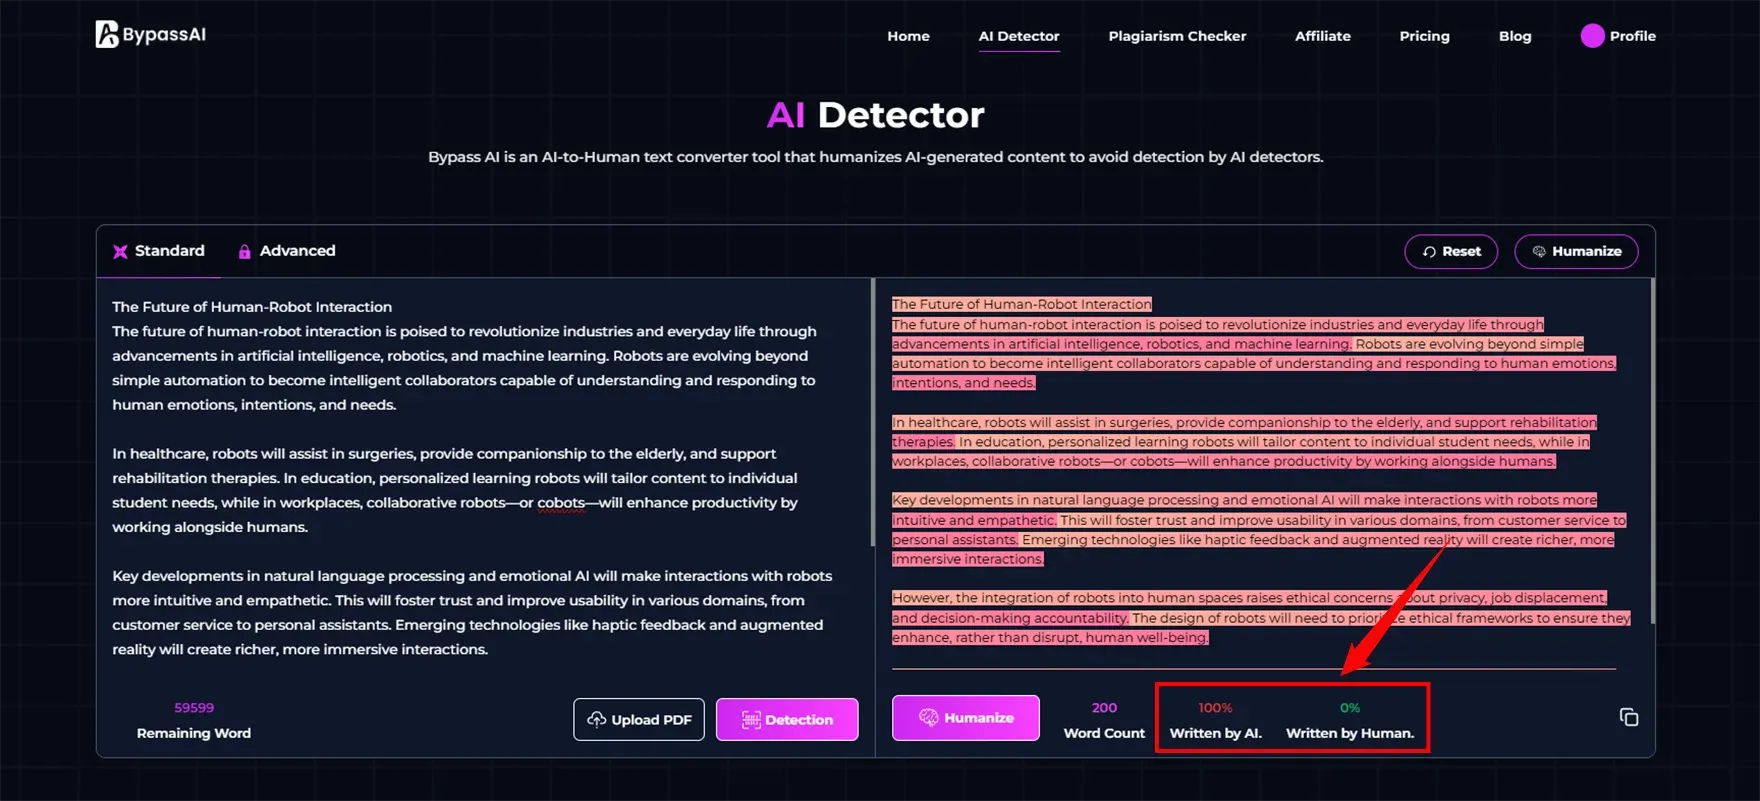Image resolution: width=1760 pixels, height=801 pixels.
Task: Switch to the locked Advanced tab
Action: pos(286,251)
